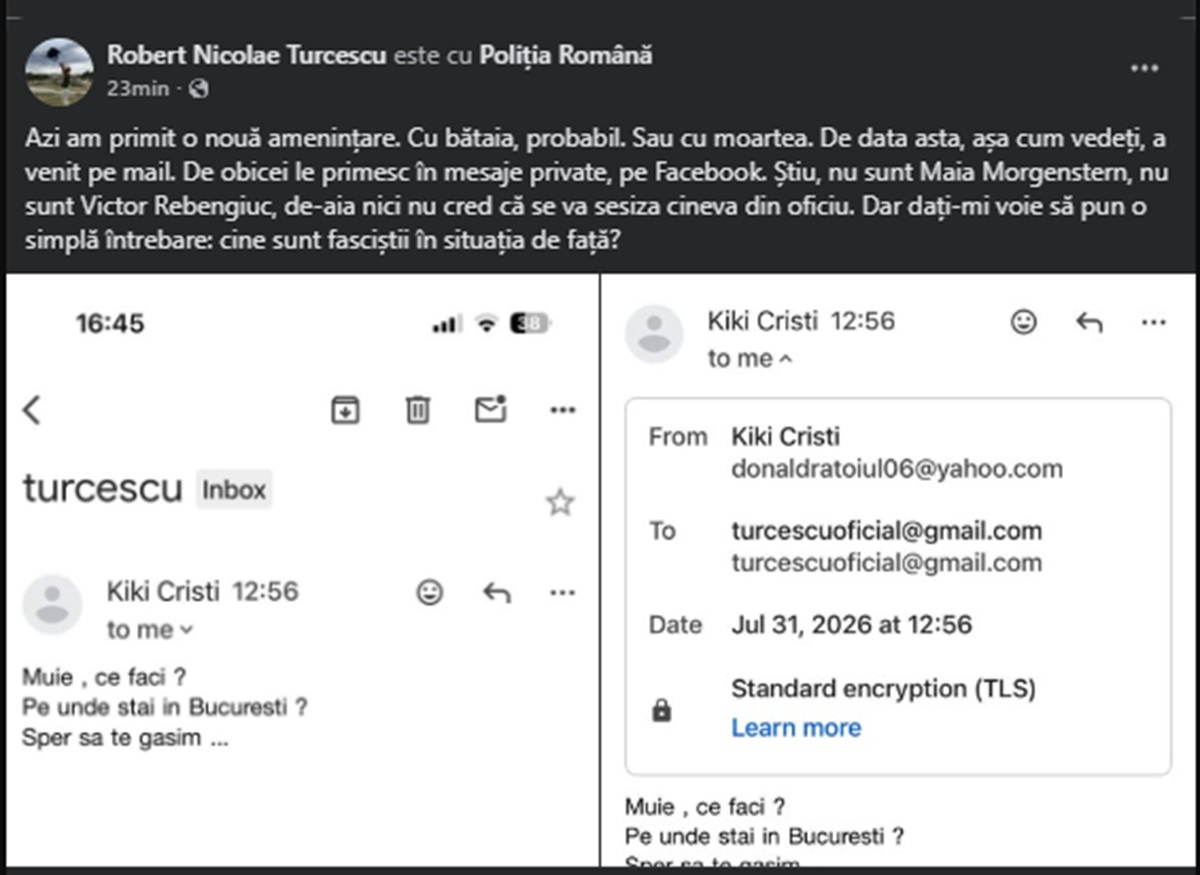Image resolution: width=1200 pixels, height=875 pixels.
Task: Reply using the arrow in the right email pane
Action: 1089,322
